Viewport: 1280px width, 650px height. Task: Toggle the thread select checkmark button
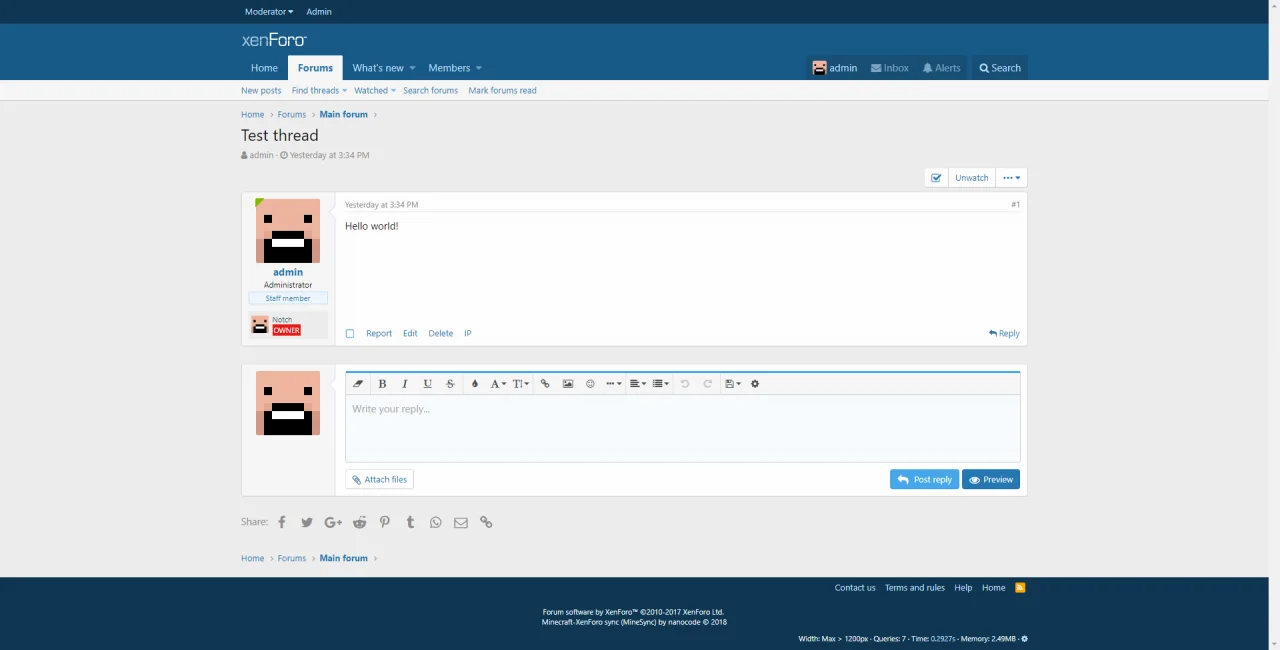pyautogui.click(x=936, y=178)
